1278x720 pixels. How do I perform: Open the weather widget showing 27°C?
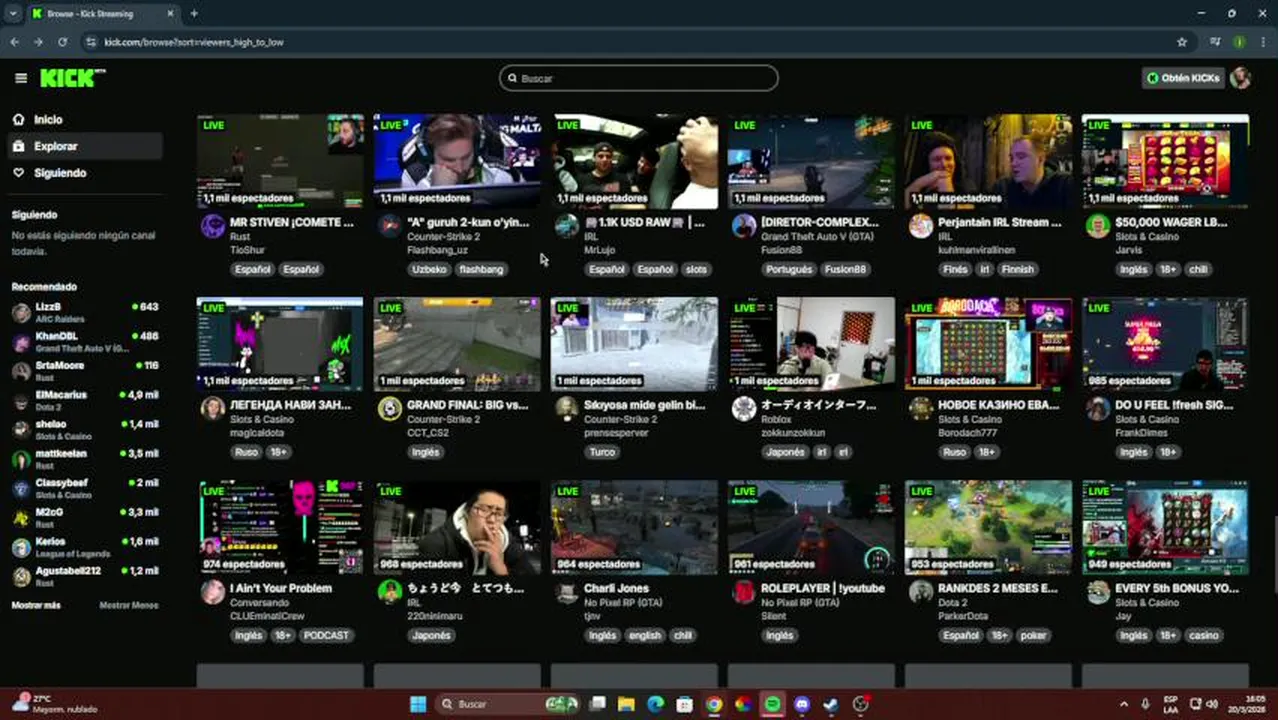(55, 704)
